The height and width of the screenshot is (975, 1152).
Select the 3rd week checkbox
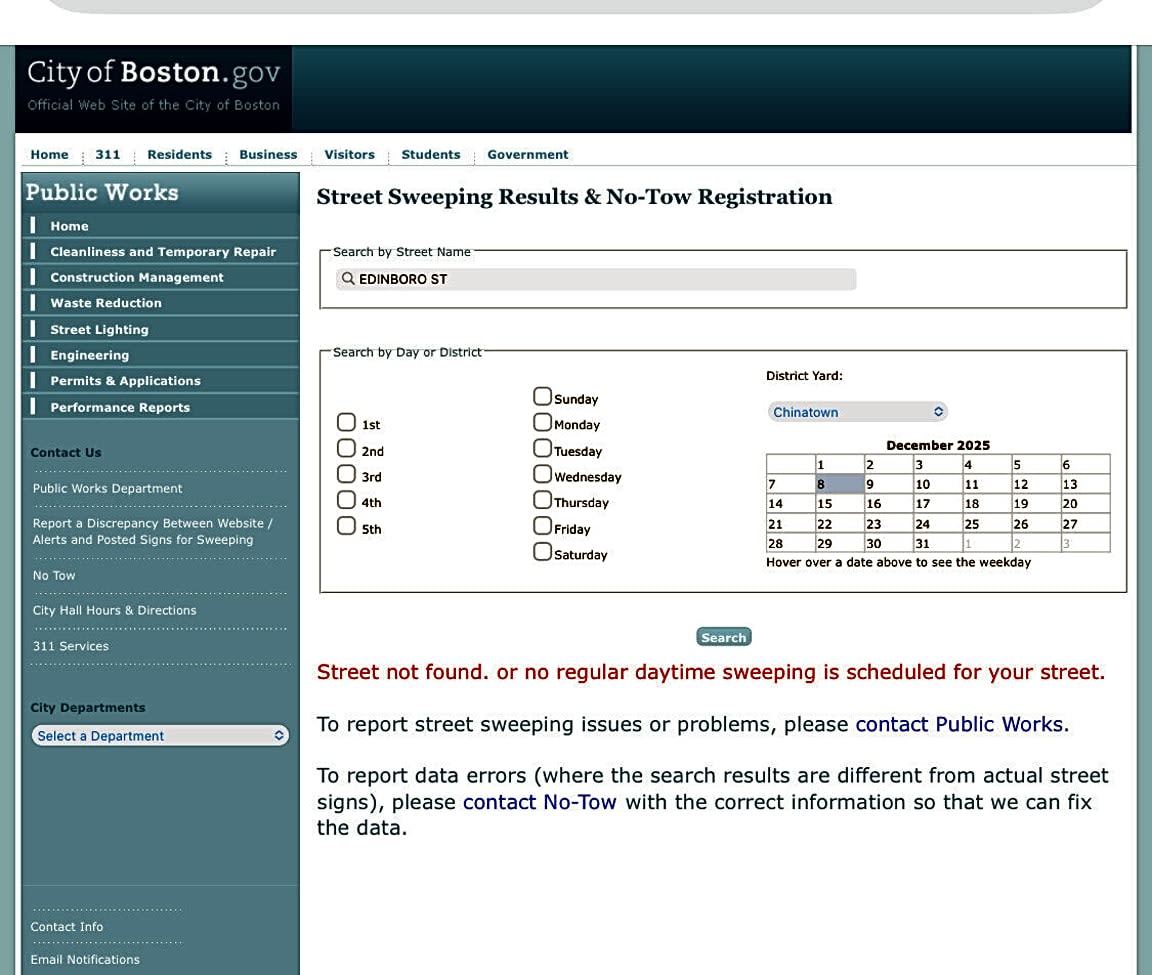click(346, 474)
